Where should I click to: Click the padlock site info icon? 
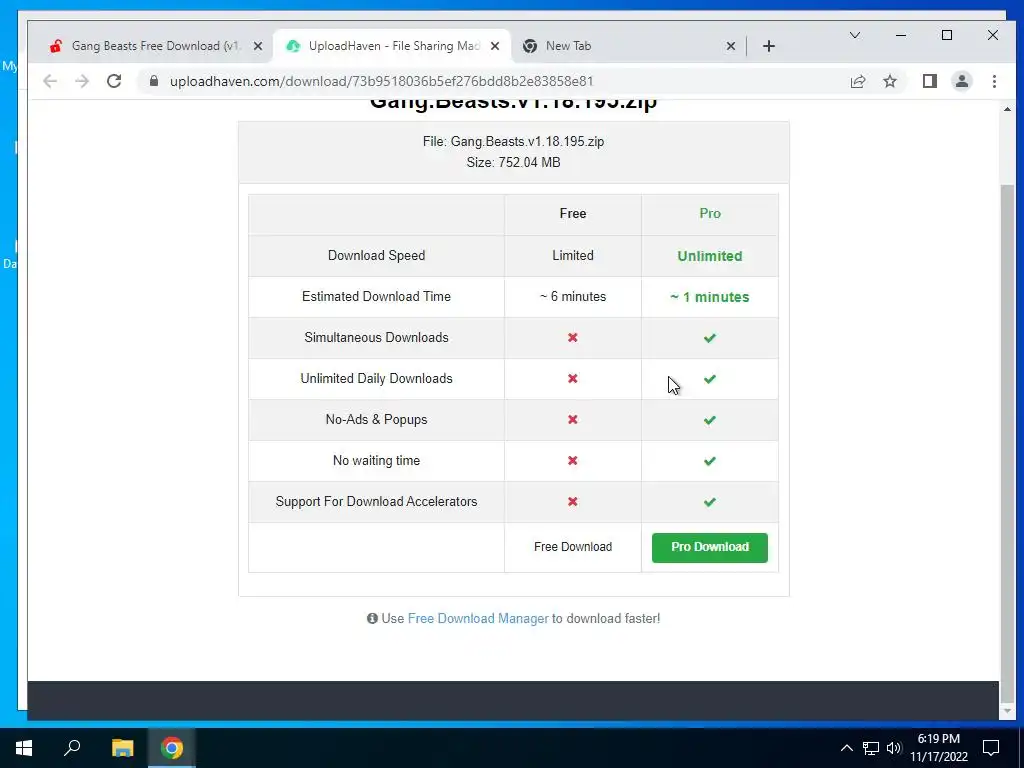[x=154, y=81]
